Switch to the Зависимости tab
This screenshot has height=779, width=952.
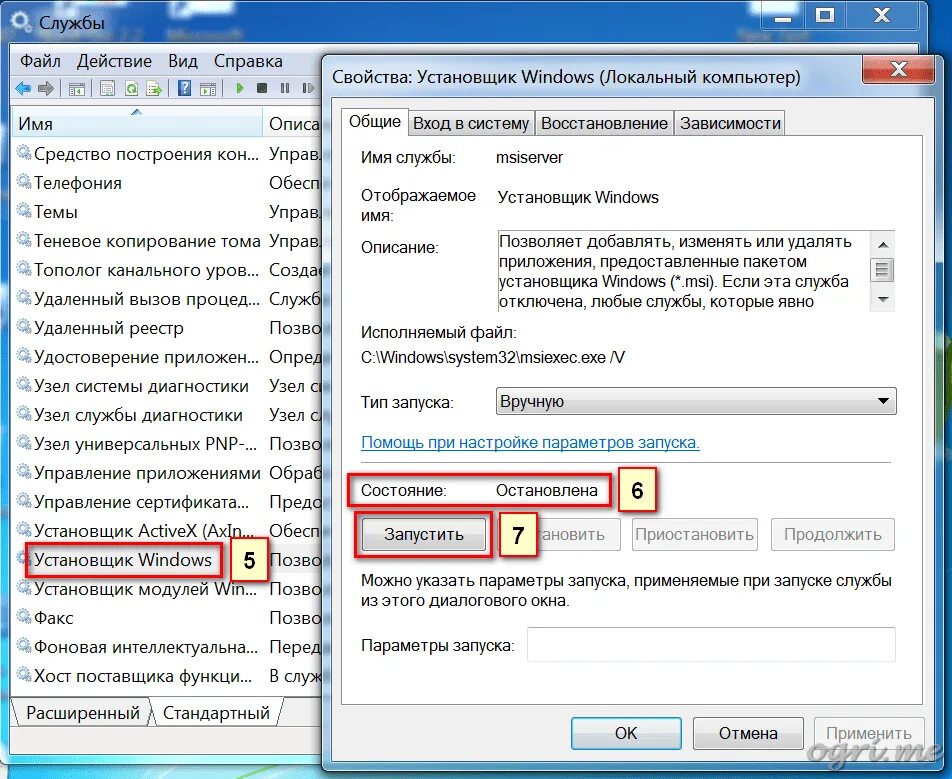[x=730, y=123]
